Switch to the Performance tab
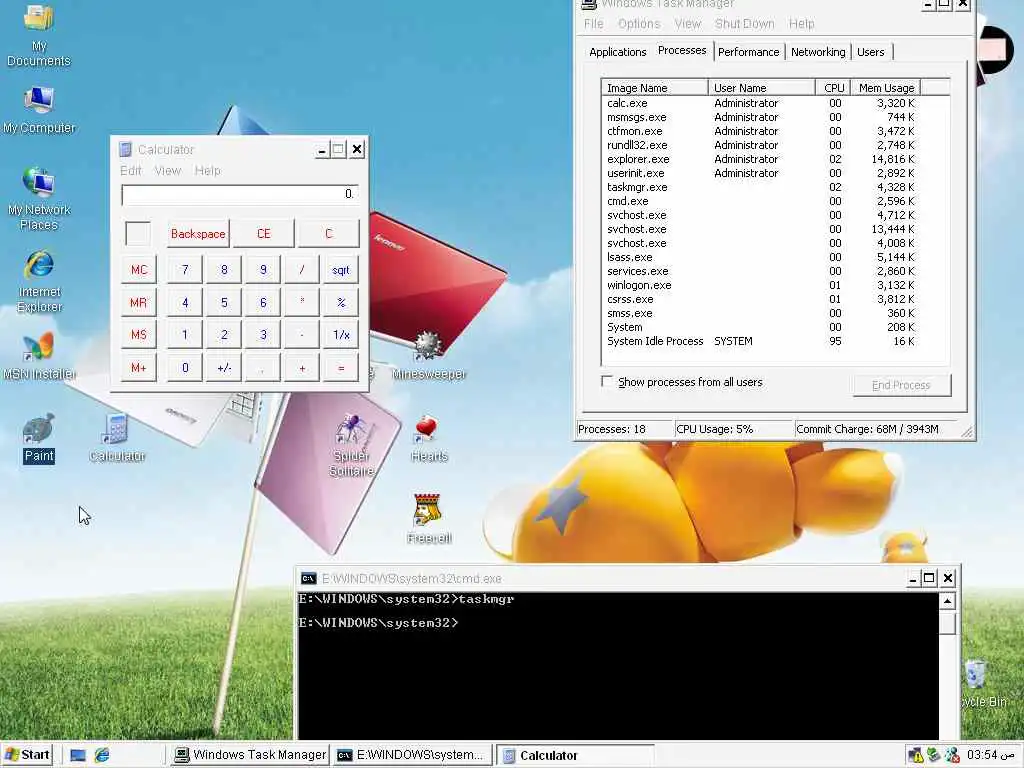 748,52
